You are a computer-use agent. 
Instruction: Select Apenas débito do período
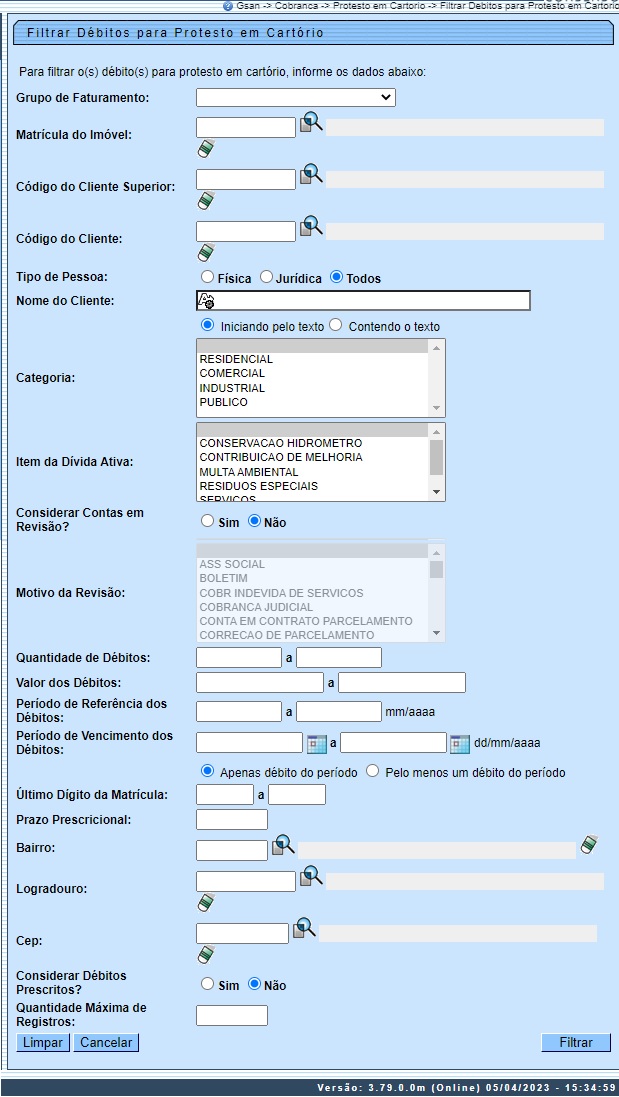[x=207, y=771]
